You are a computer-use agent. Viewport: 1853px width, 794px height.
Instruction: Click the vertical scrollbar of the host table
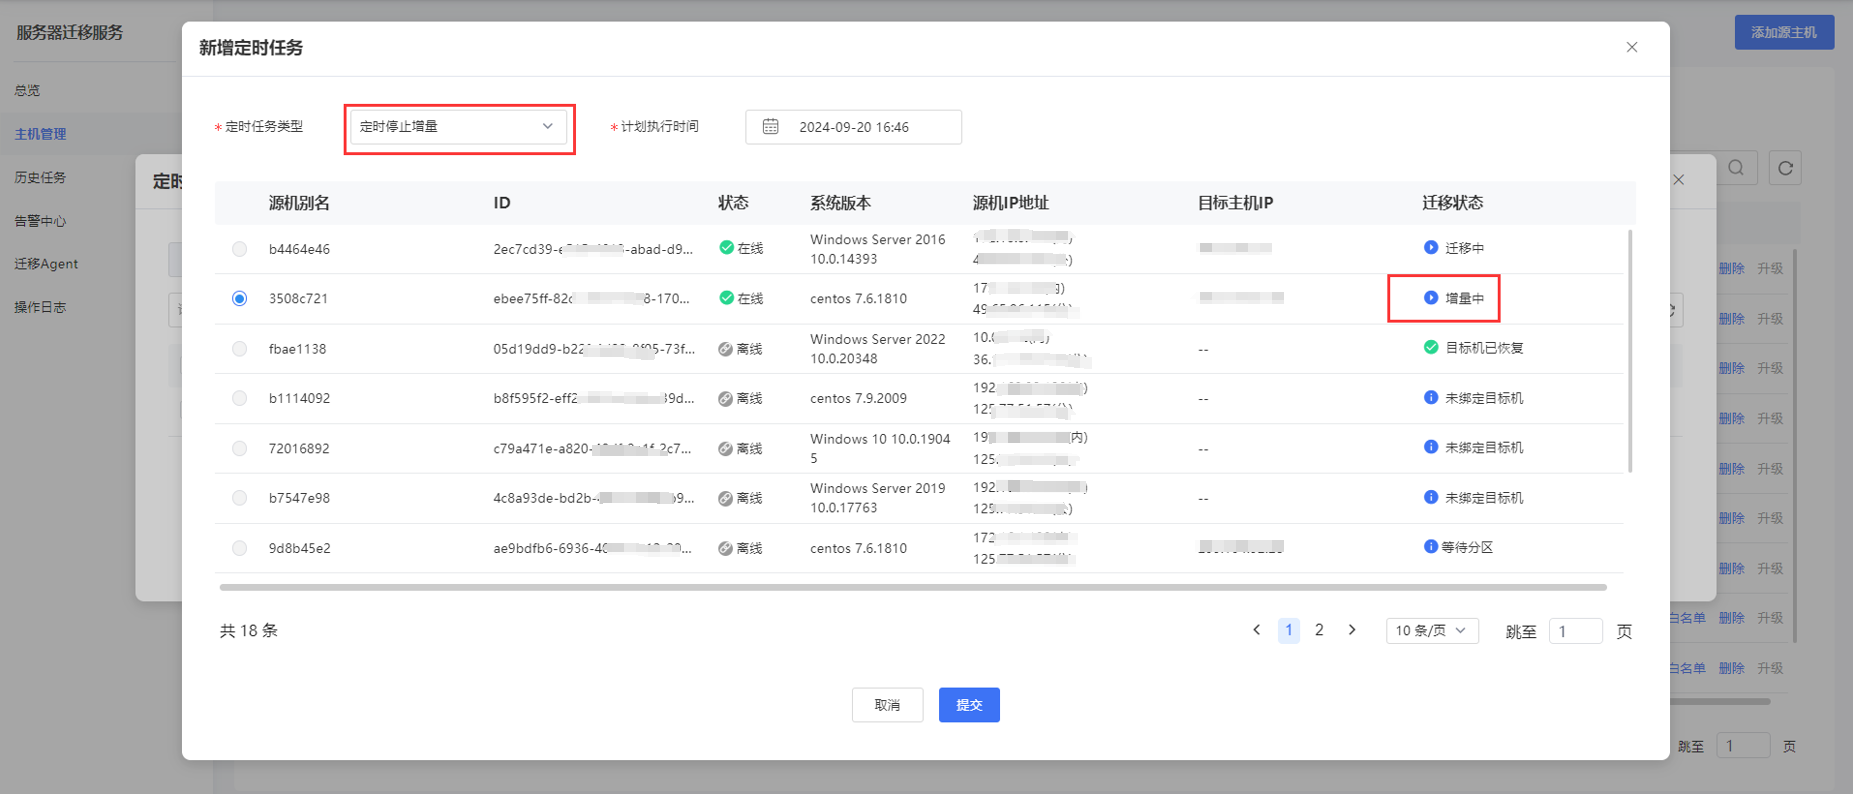(1630, 351)
